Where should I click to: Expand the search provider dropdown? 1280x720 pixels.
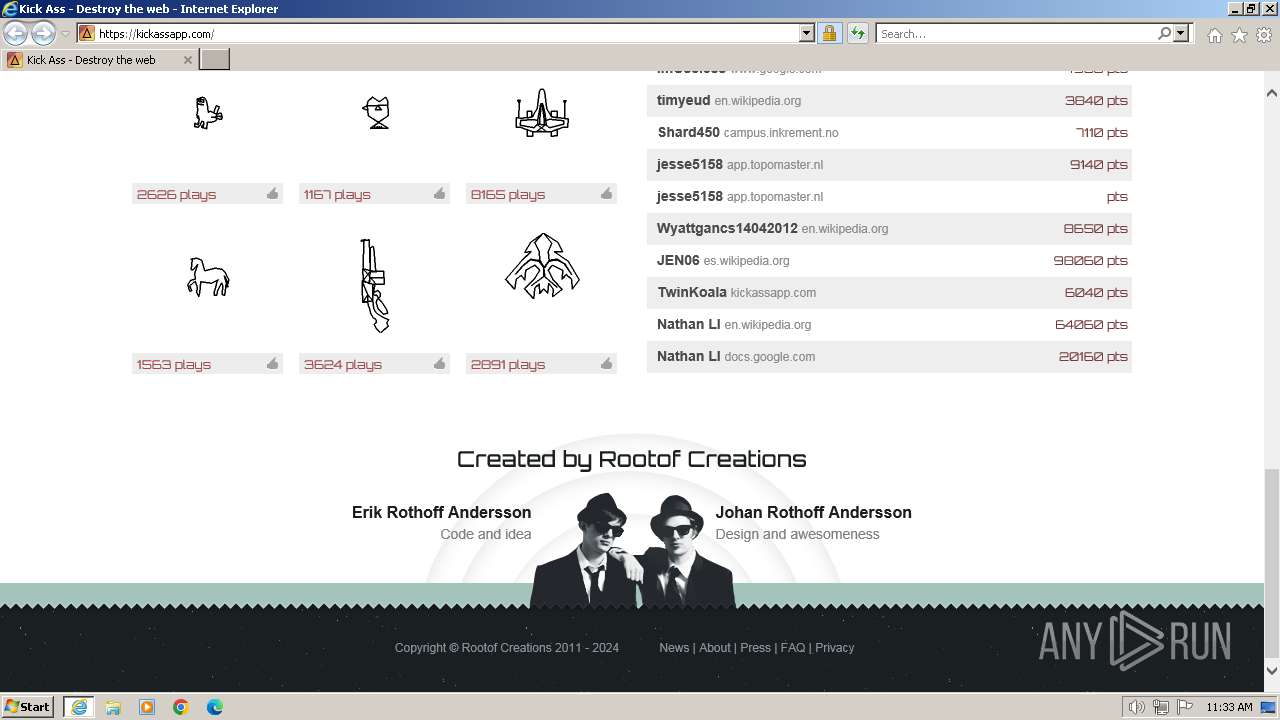[1181, 33]
